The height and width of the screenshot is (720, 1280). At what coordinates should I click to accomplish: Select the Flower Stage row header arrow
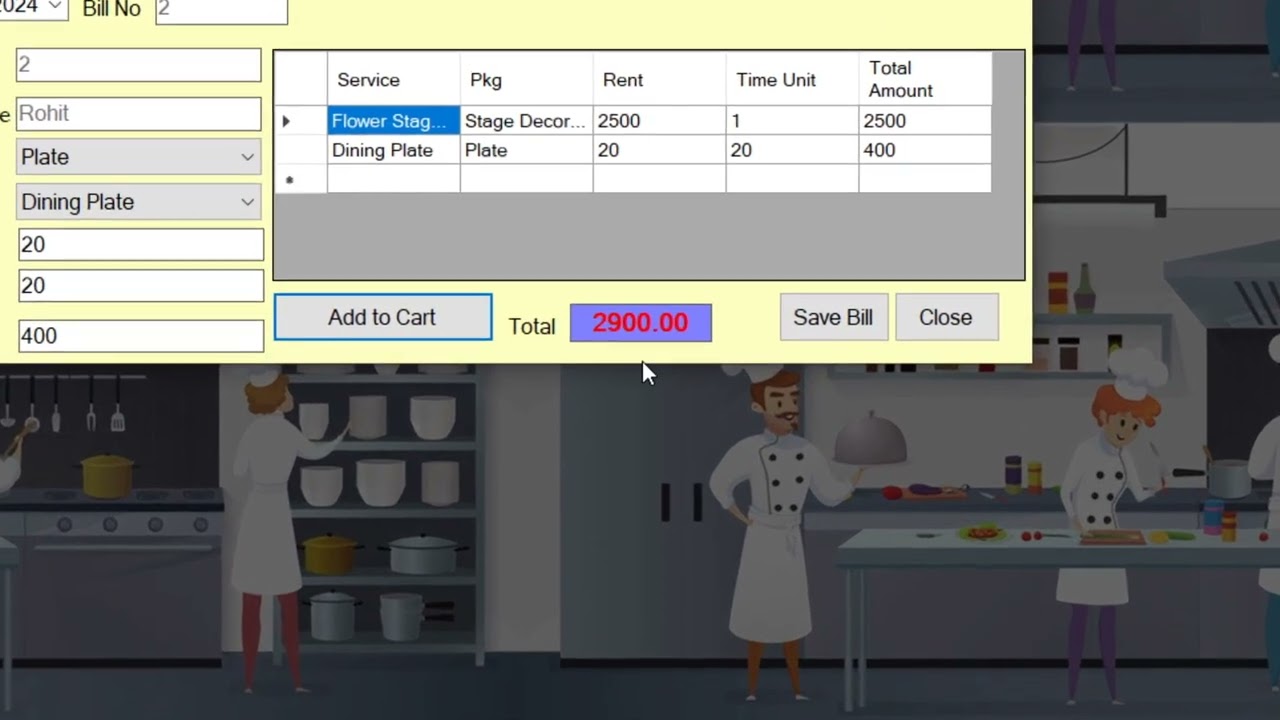click(x=300, y=121)
